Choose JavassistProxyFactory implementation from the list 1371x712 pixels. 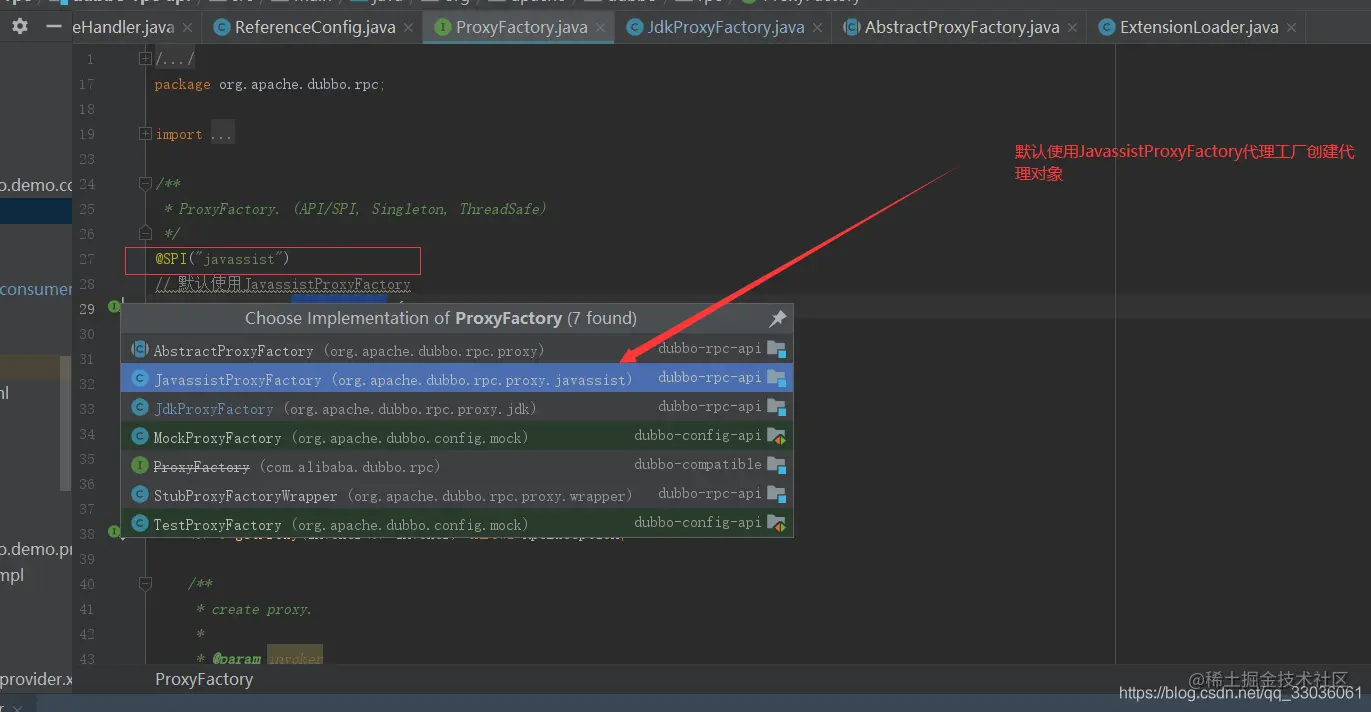[x=457, y=379]
